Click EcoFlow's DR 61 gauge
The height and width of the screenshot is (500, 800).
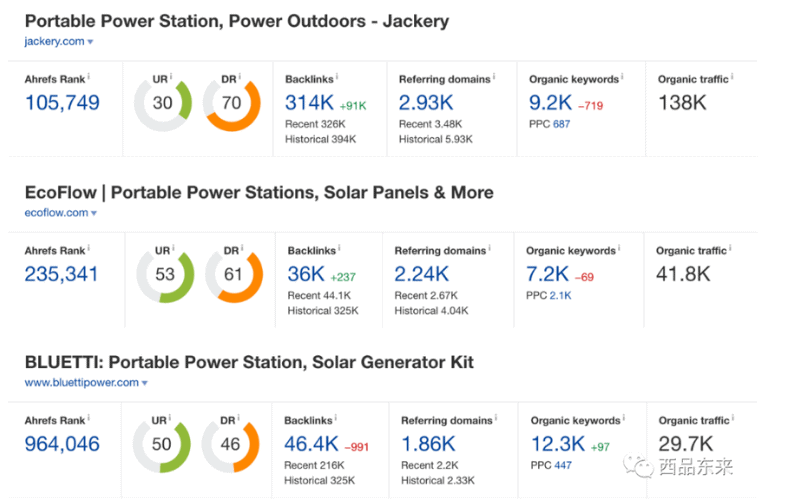click(x=234, y=274)
